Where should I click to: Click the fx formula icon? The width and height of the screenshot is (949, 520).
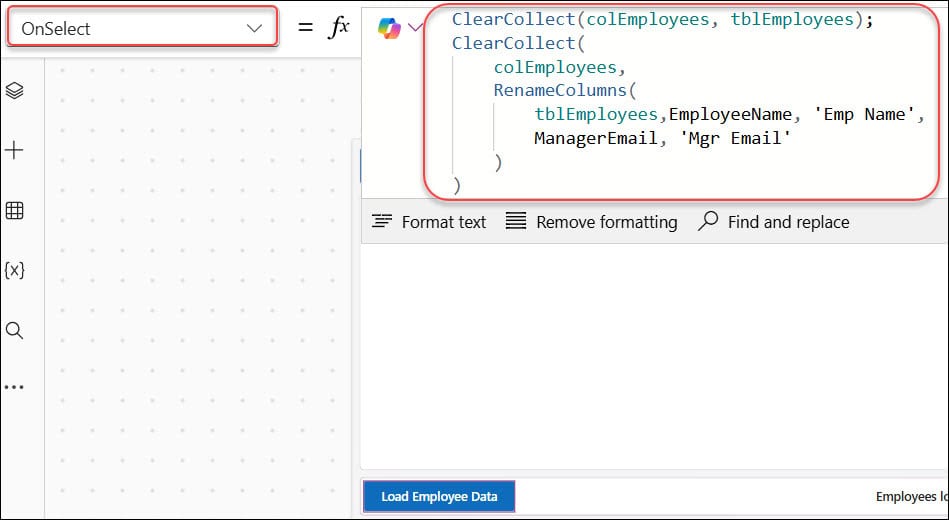tap(338, 28)
